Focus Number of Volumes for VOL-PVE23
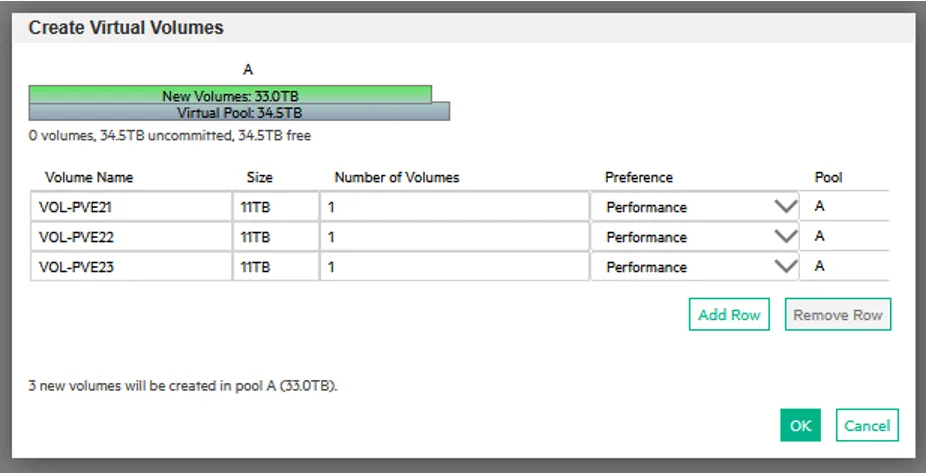 455,267
